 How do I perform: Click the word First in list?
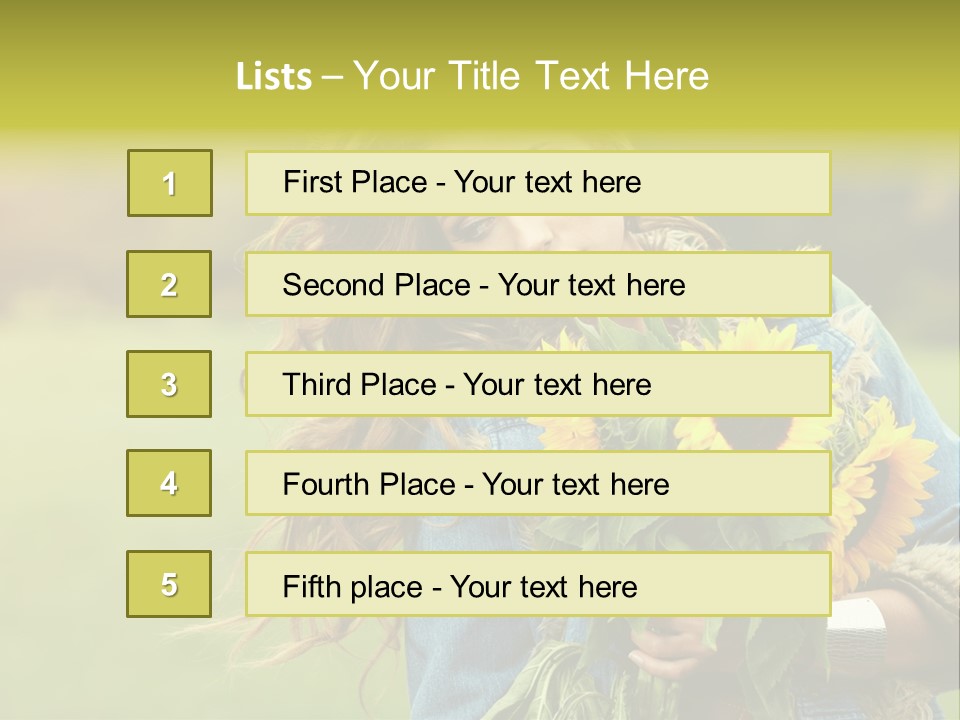coord(309,182)
